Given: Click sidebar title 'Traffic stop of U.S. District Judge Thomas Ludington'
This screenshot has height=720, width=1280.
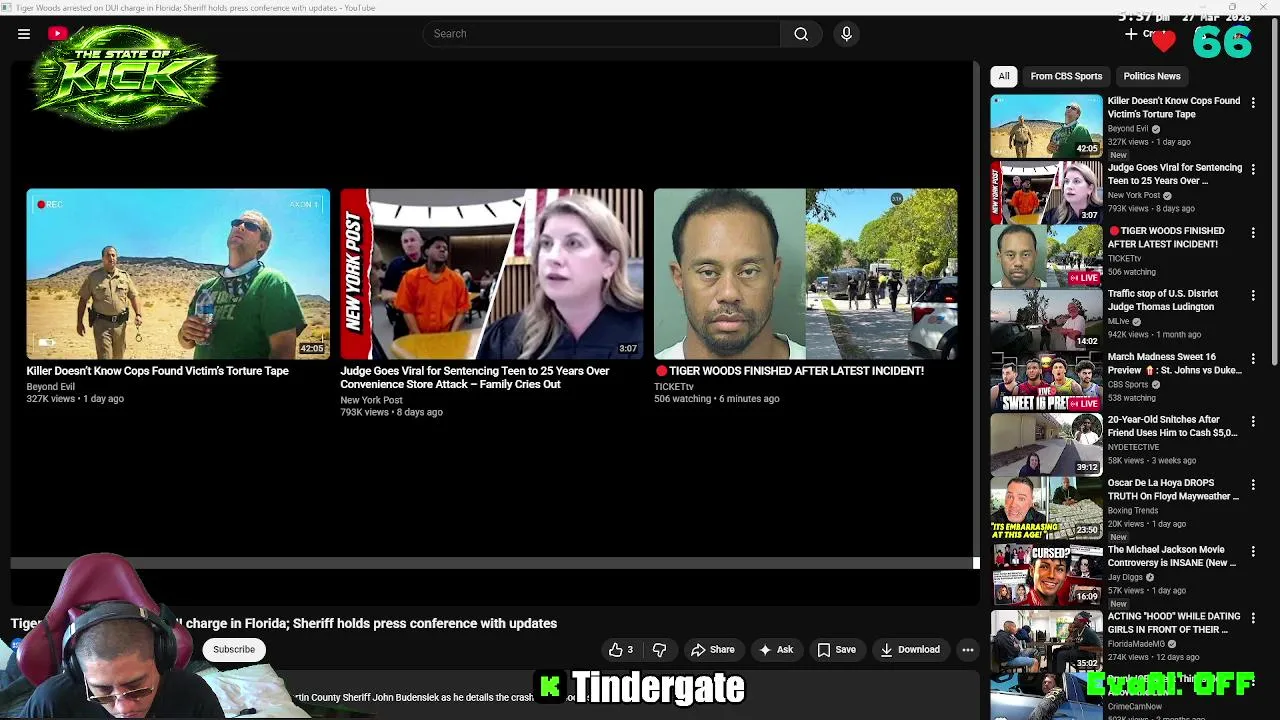Looking at the screenshot, I should pyautogui.click(x=1163, y=301).
